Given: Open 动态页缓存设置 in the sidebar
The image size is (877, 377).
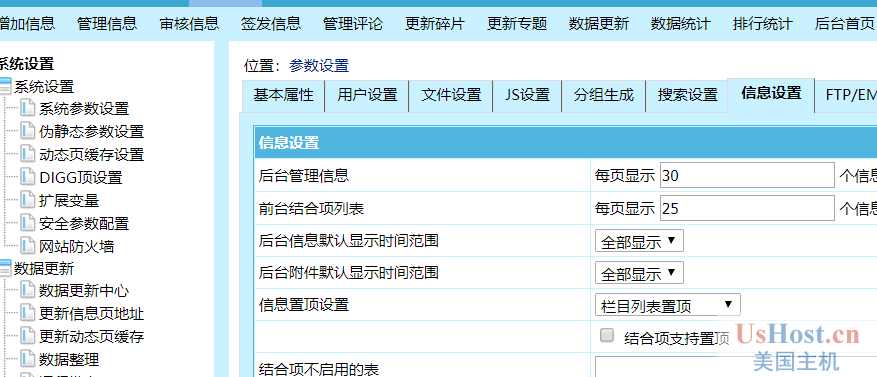Looking at the screenshot, I should tap(92, 154).
